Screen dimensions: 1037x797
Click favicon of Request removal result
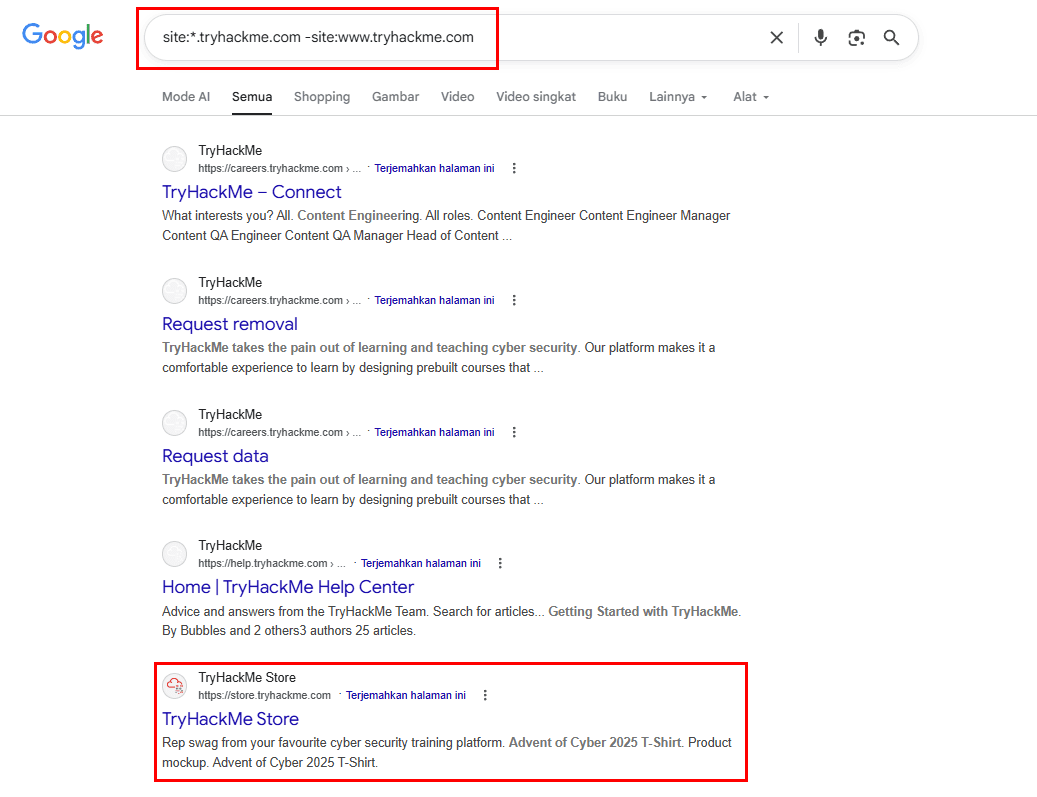[x=175, y=291]
